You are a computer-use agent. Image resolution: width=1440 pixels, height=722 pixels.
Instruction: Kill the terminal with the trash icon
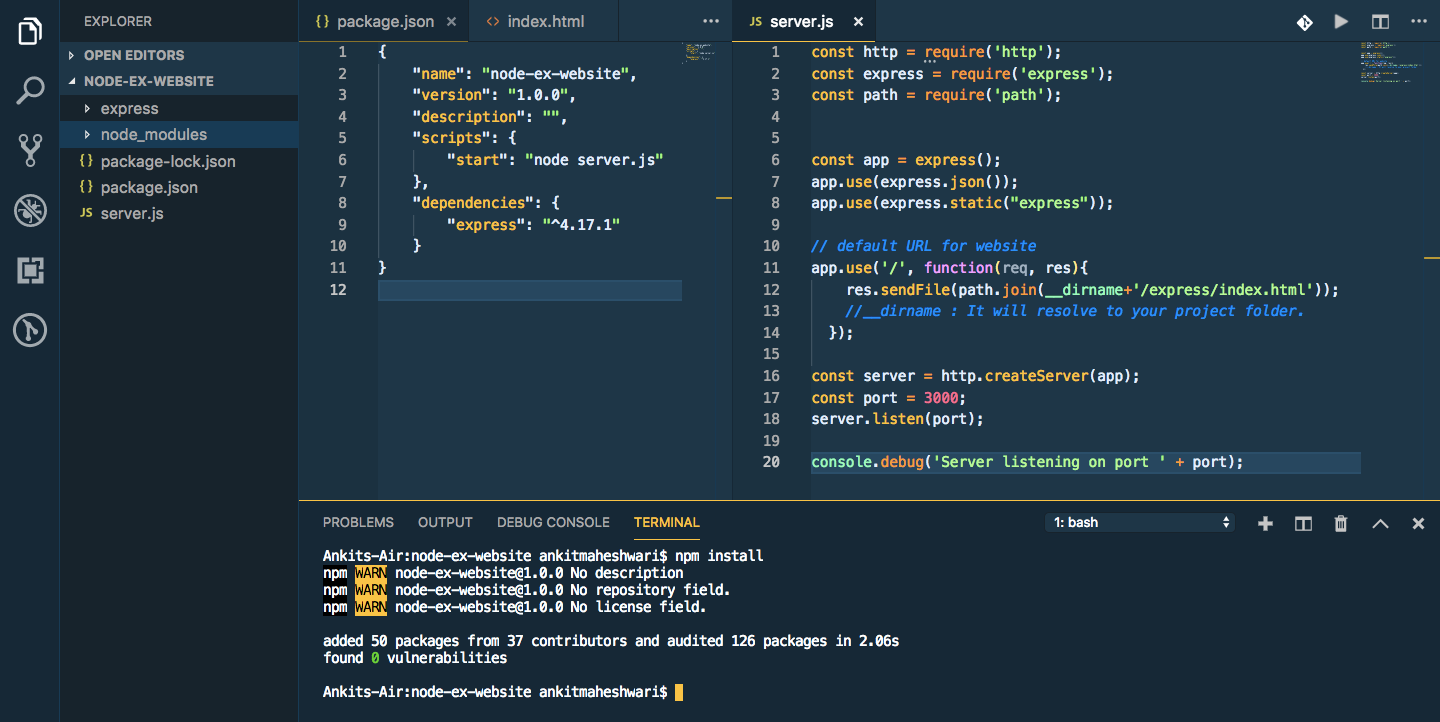click(x=1340, y=523)
